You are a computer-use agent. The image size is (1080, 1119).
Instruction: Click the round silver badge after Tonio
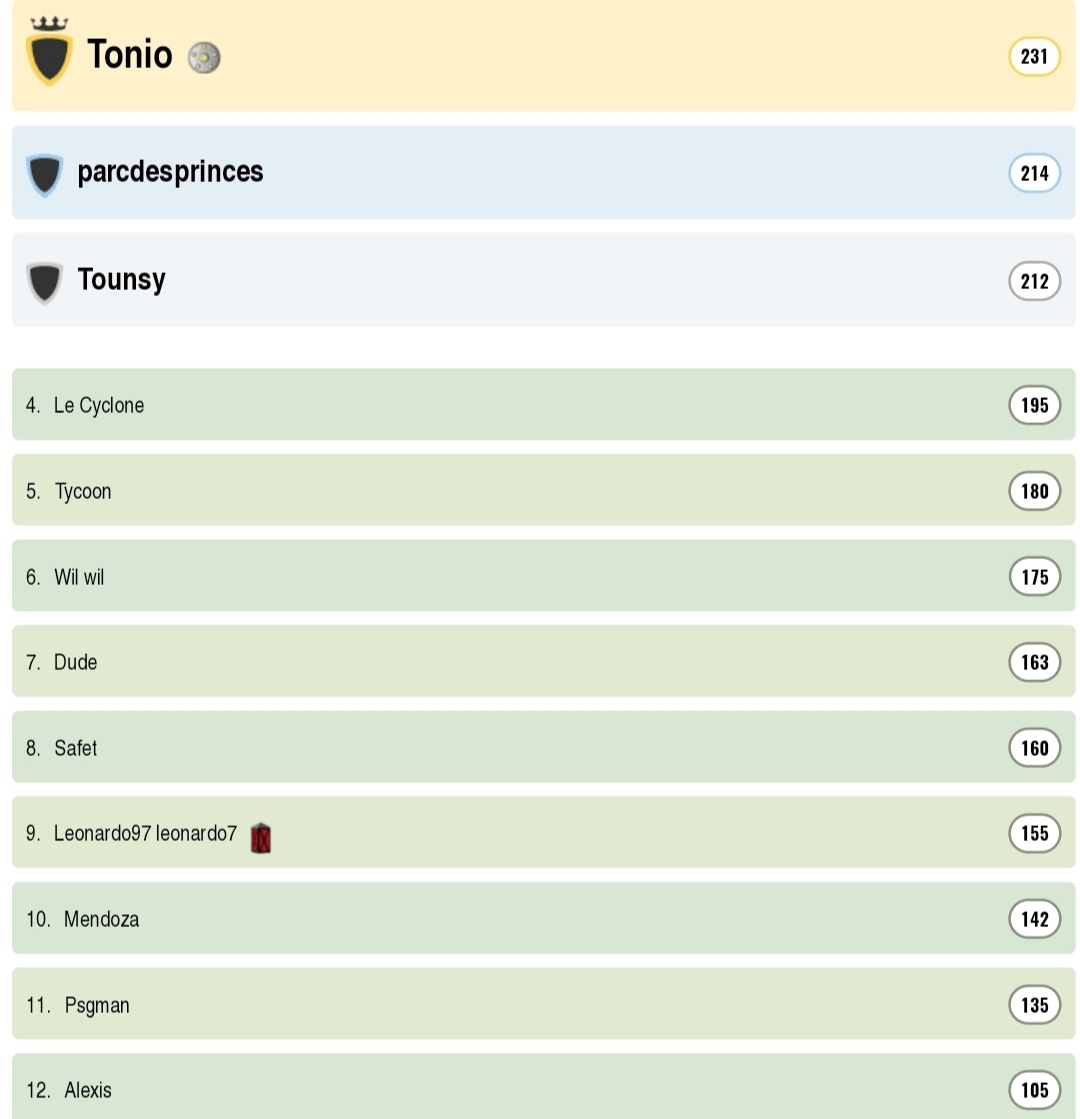[x=204, y=58]
